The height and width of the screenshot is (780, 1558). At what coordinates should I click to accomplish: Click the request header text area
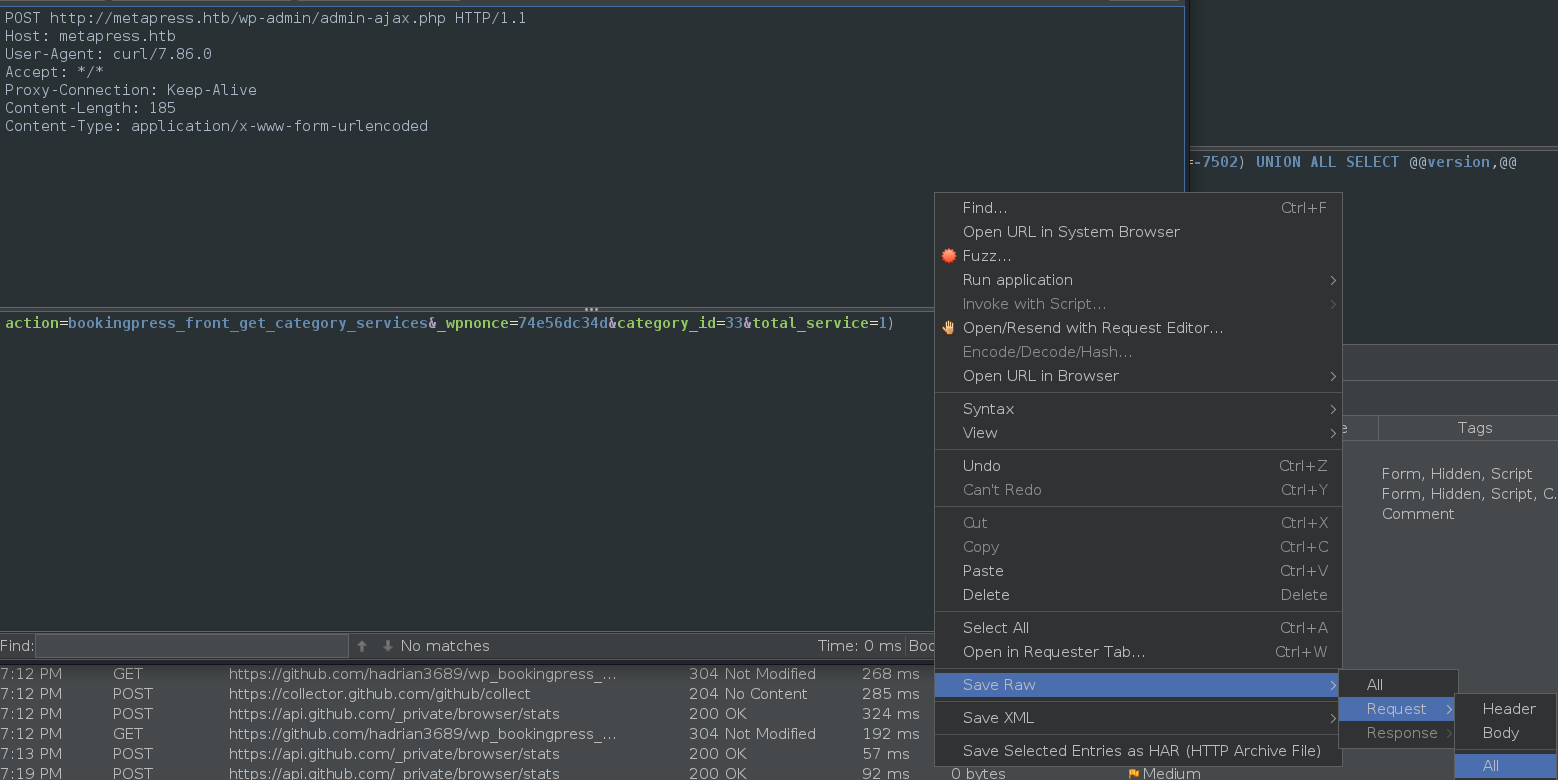click(x=592, y=155)
